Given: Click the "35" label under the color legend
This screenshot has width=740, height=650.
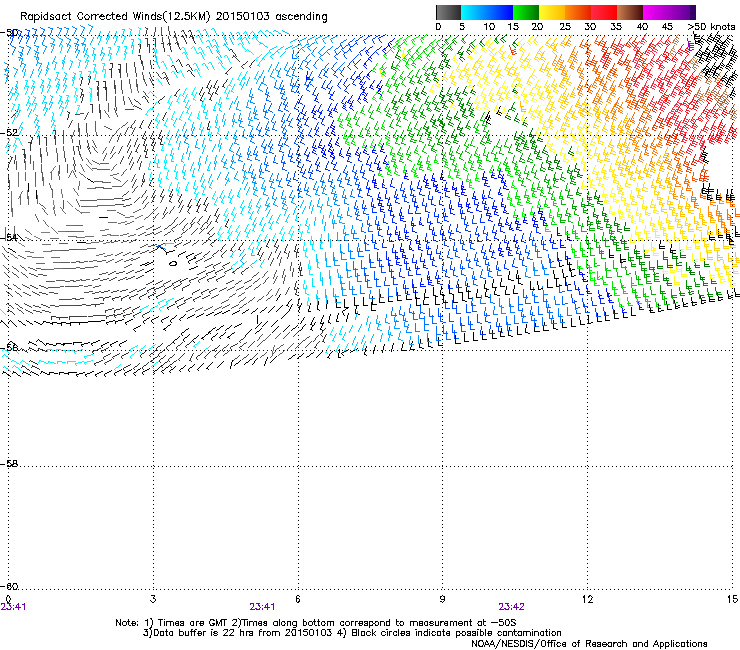Looking at the screenshot, I should coord(616,27).
